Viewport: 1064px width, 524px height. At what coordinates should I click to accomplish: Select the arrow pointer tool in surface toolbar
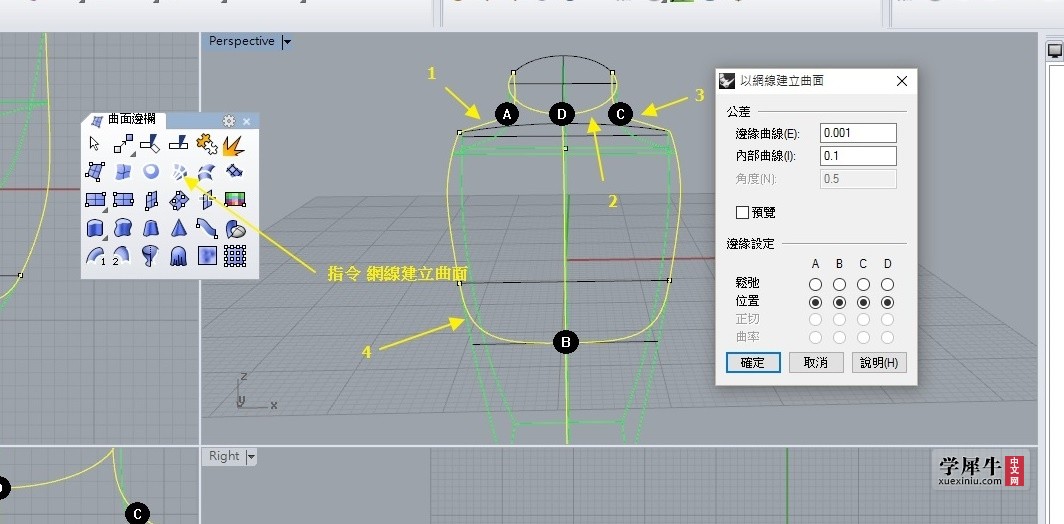94,144
